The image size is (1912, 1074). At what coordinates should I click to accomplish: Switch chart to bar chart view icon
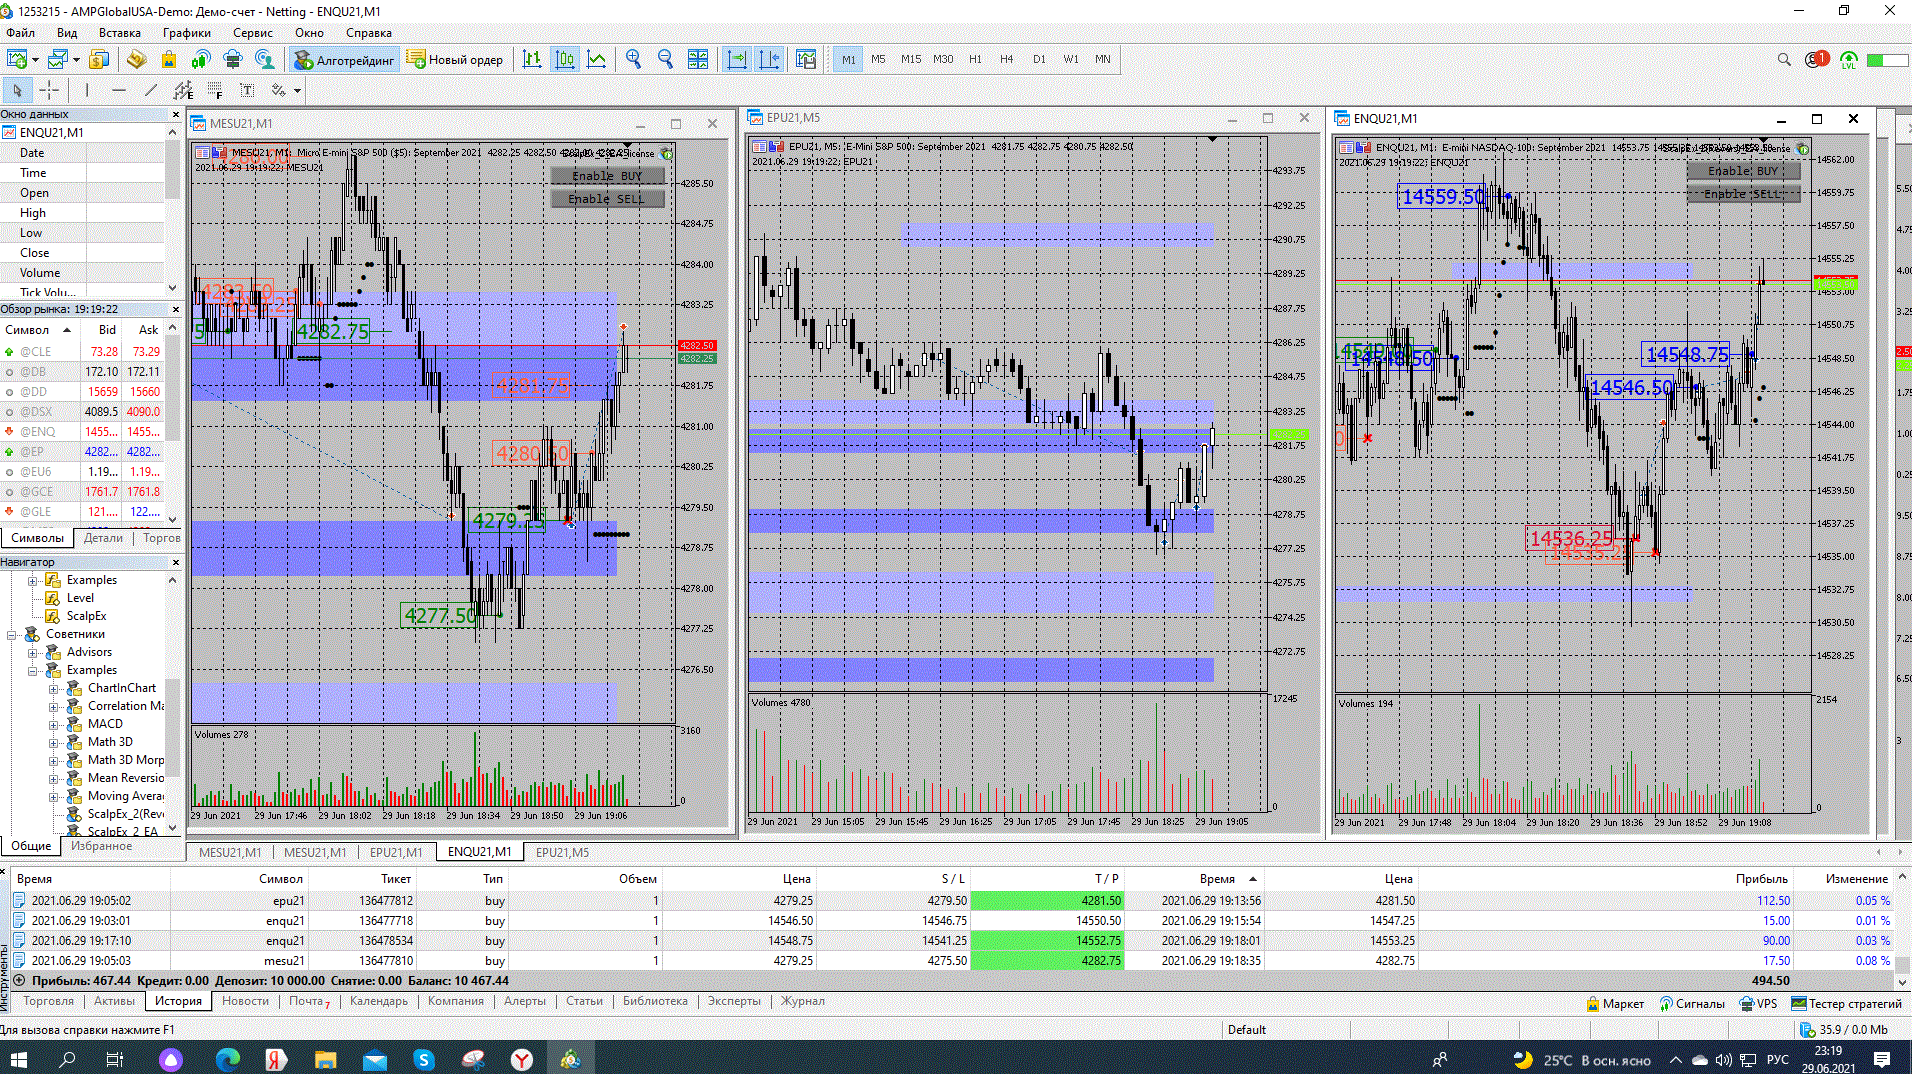click(532, 60)
